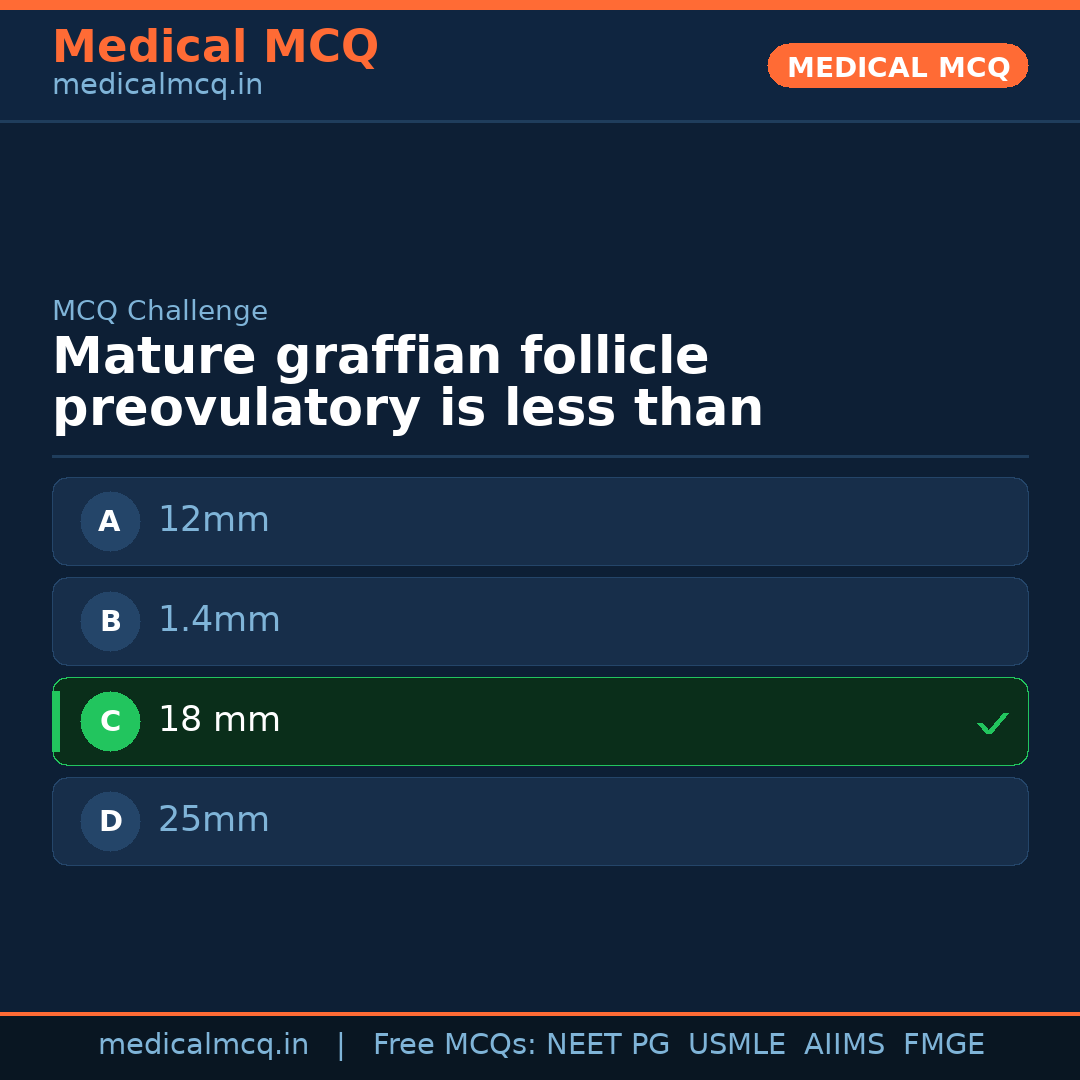The image size is (1080, 1080).
Task: Click the letter D circle icon
Action: click(110, 821)
